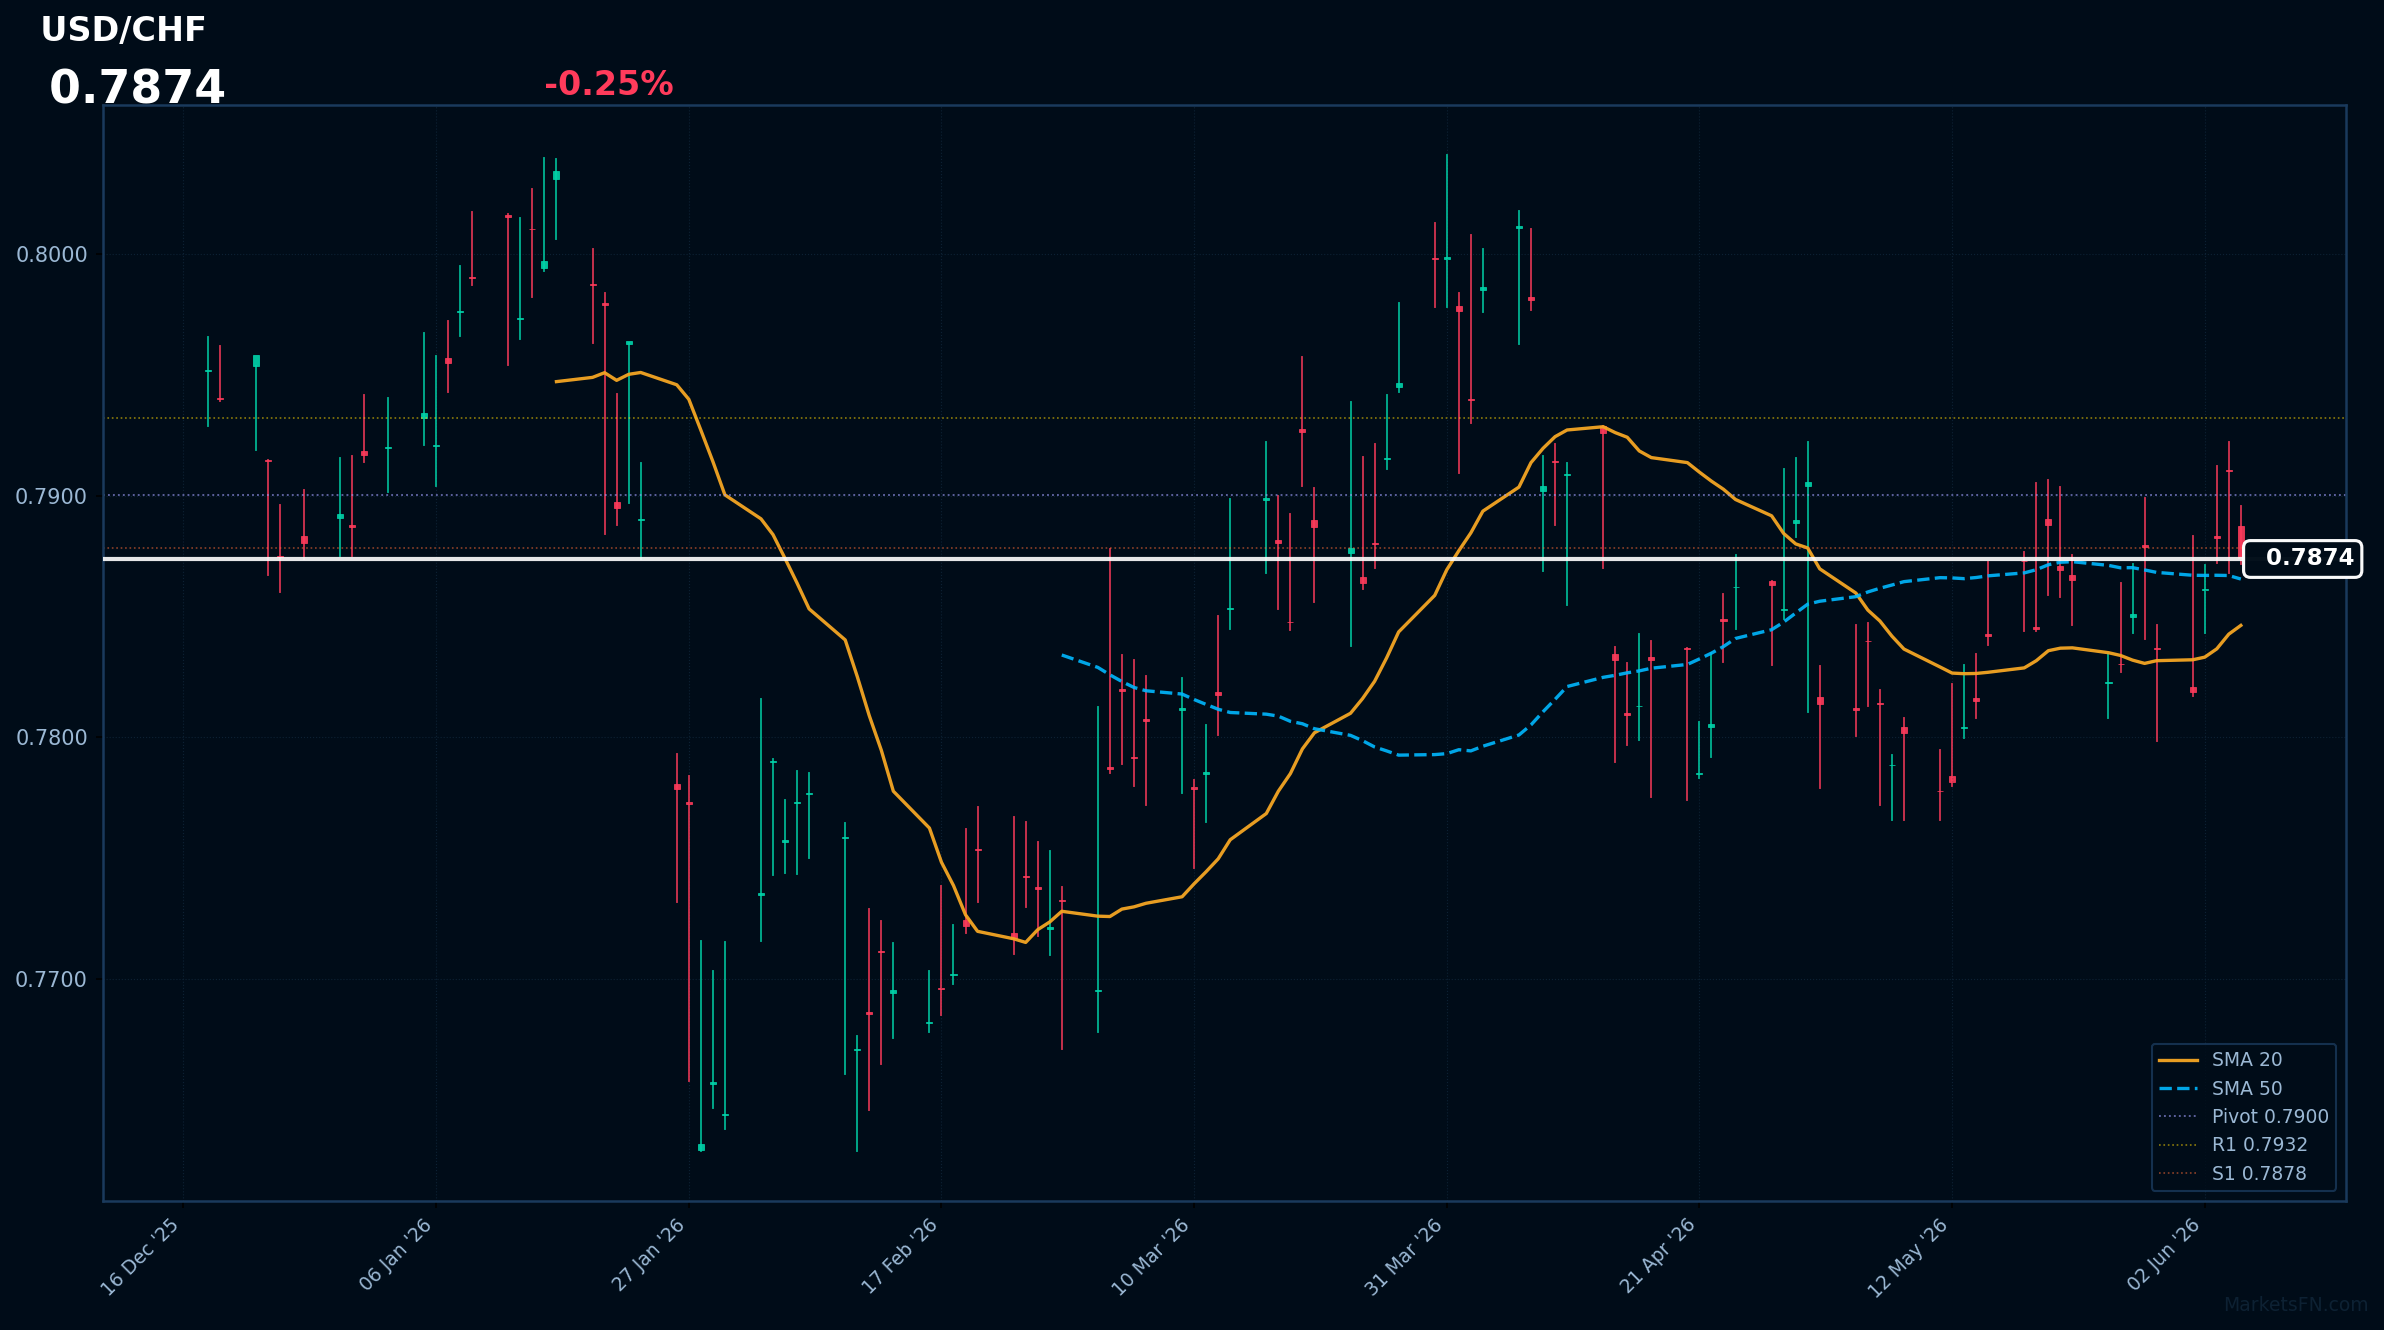Click the 0.7700 y-axis label
The height and width of the screenshot is (1330, 2384).
(52, 980)
